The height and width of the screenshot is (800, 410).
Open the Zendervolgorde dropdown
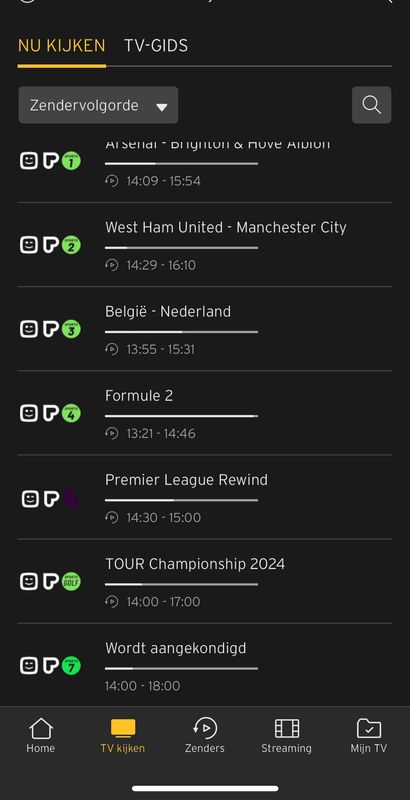tap(98, 105)
